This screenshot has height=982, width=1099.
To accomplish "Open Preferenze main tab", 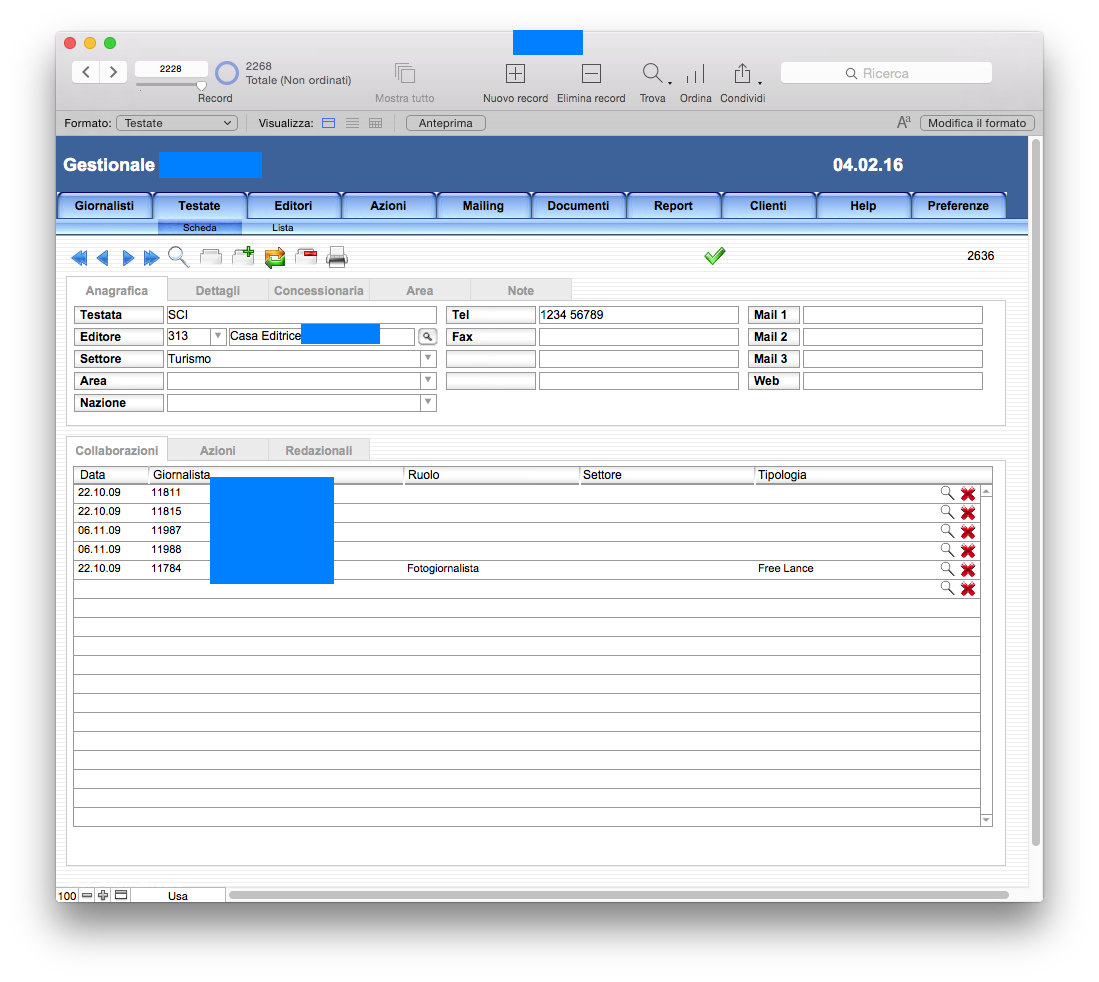I will coord(957,206).
